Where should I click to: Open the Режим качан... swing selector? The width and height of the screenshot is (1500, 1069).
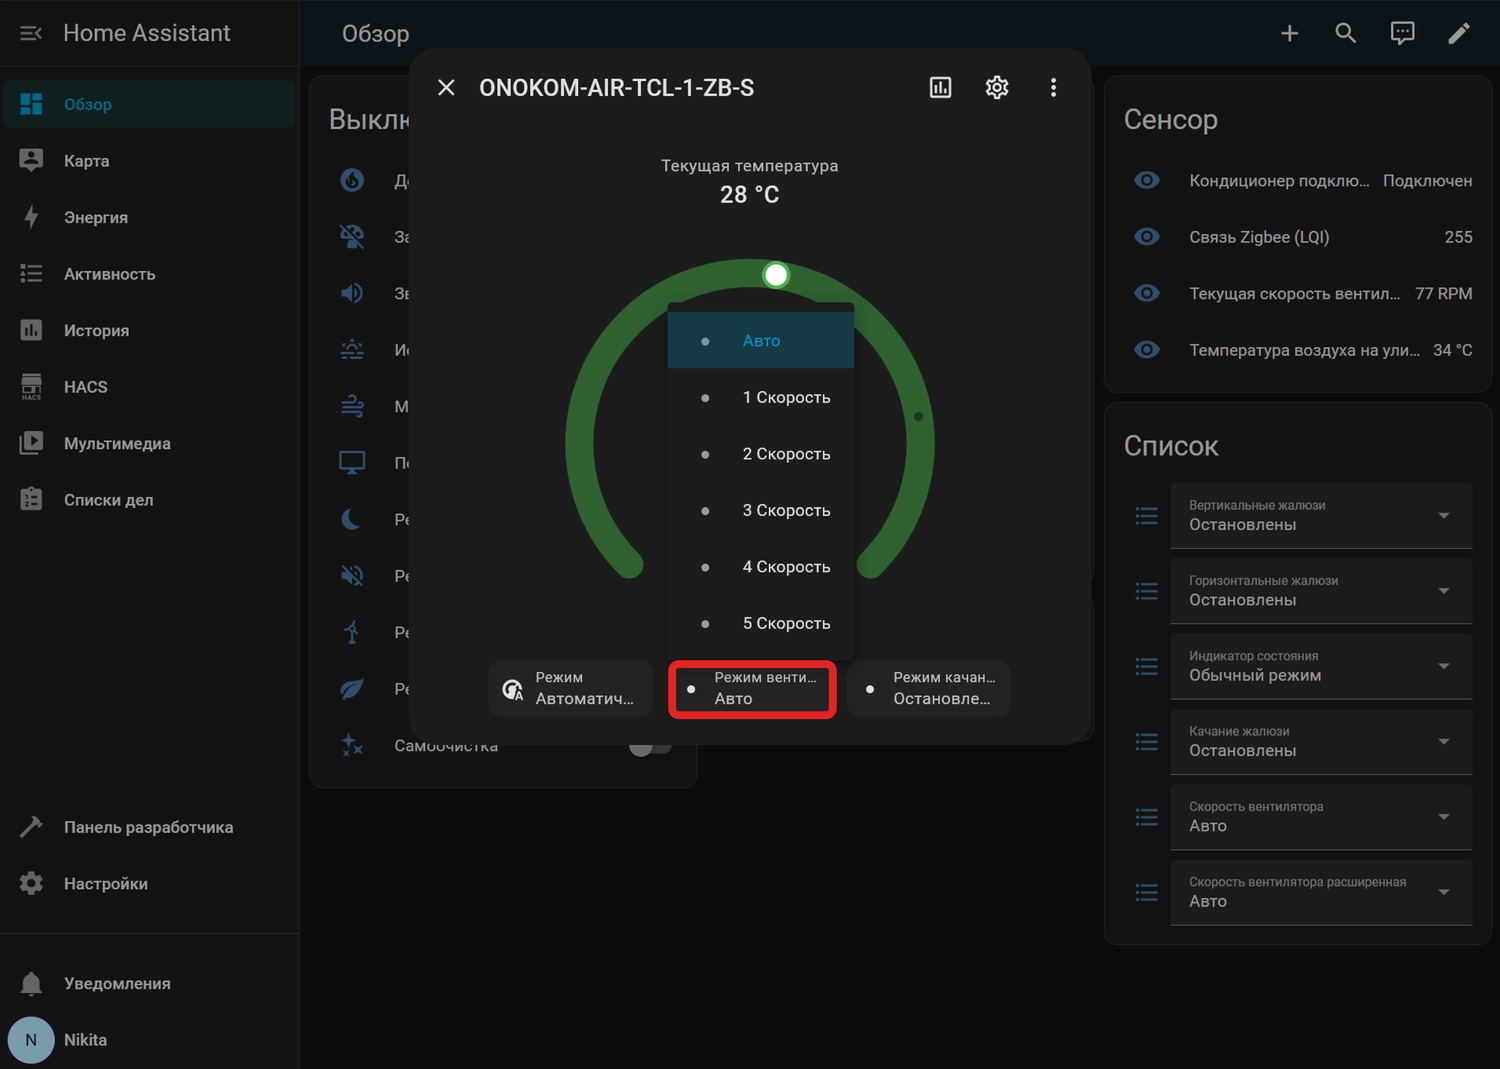click(x=929, y=688)
